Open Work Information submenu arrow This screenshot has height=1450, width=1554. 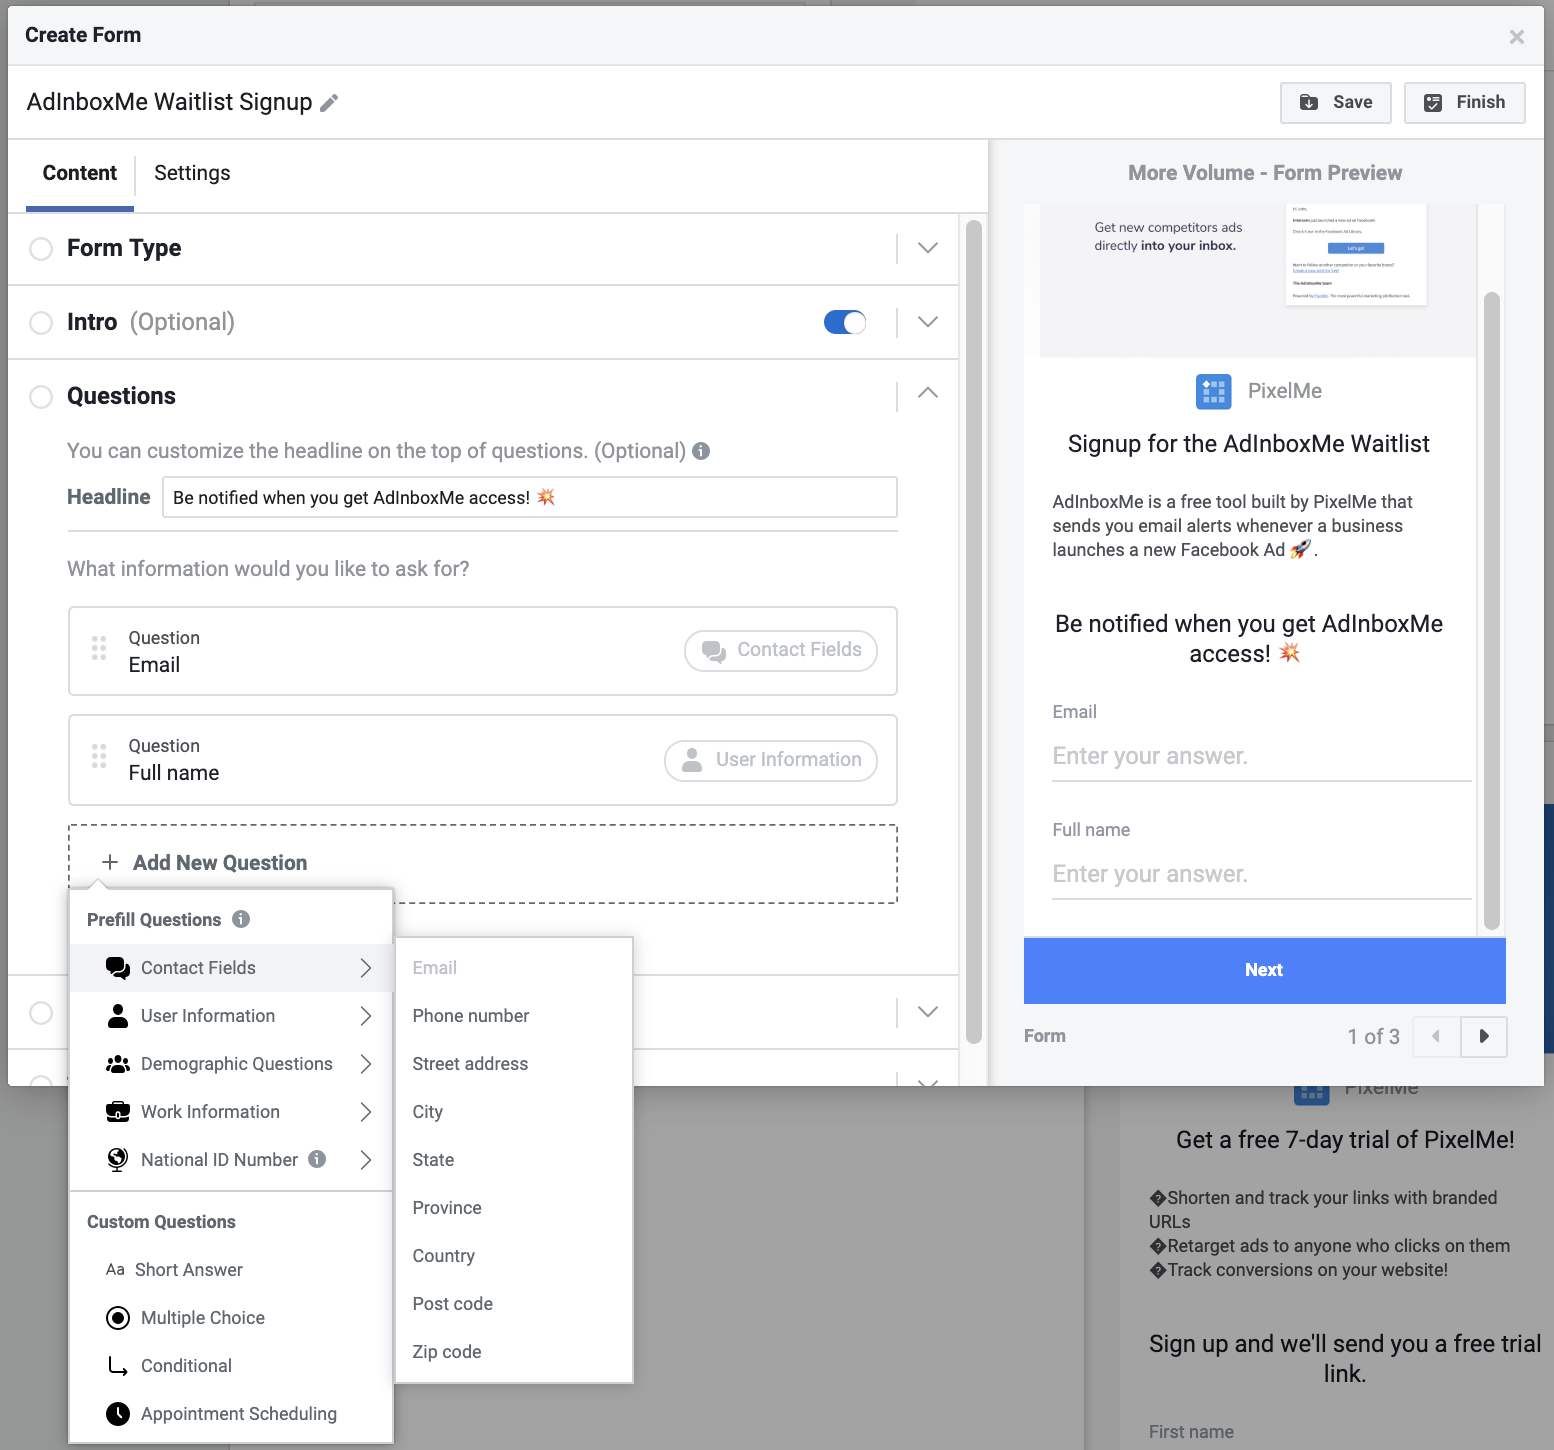(x=366, y=1112)
